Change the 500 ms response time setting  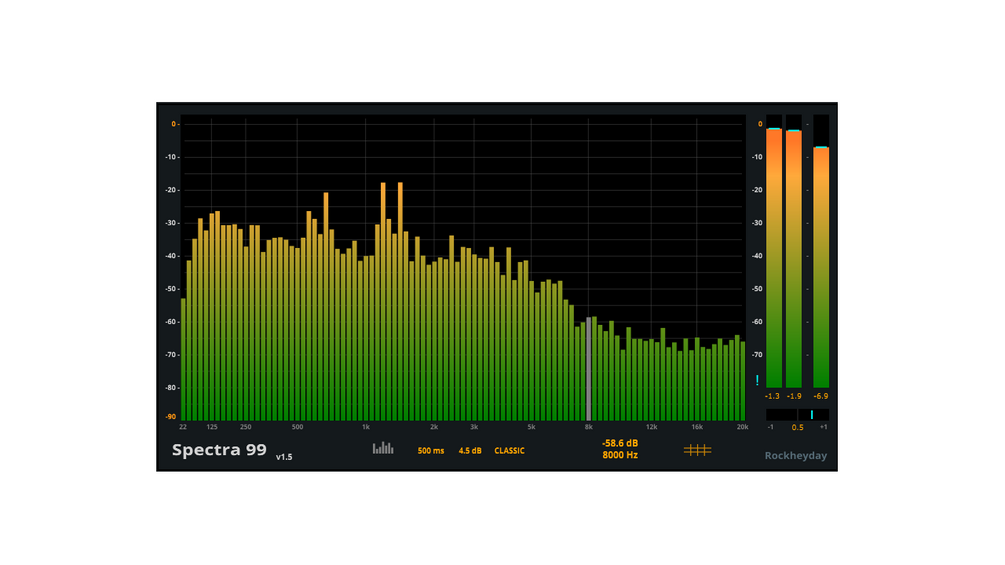click(x=431, y=451)
